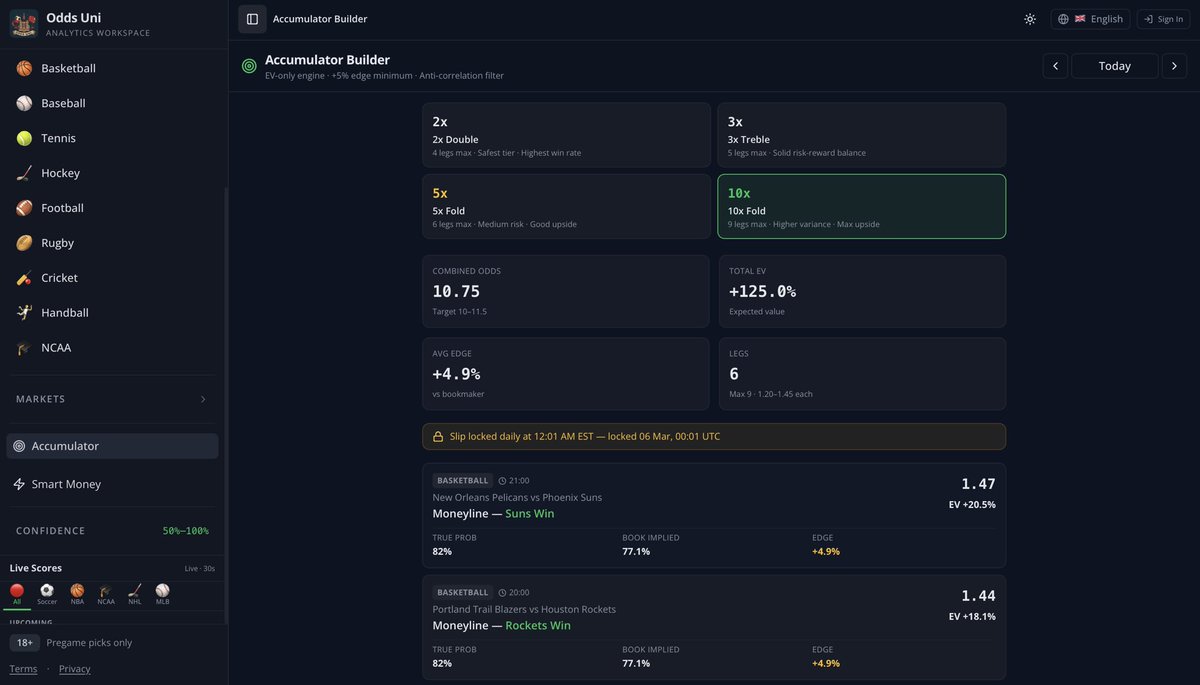
Task: Click the Sign In button
Action: click(x=1164, y=19)
